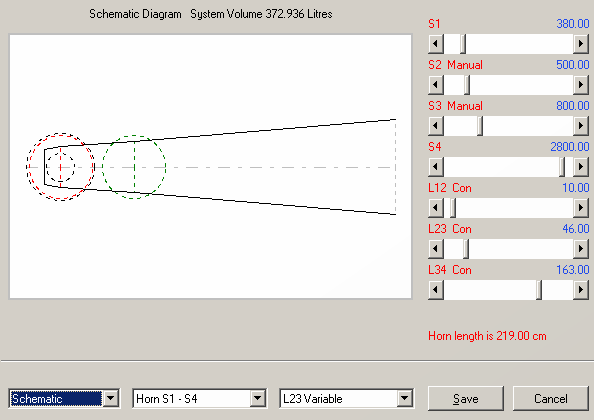594x420 pixels.
Task: Click the L34 Con slider thumb
Action: point(539,290)
